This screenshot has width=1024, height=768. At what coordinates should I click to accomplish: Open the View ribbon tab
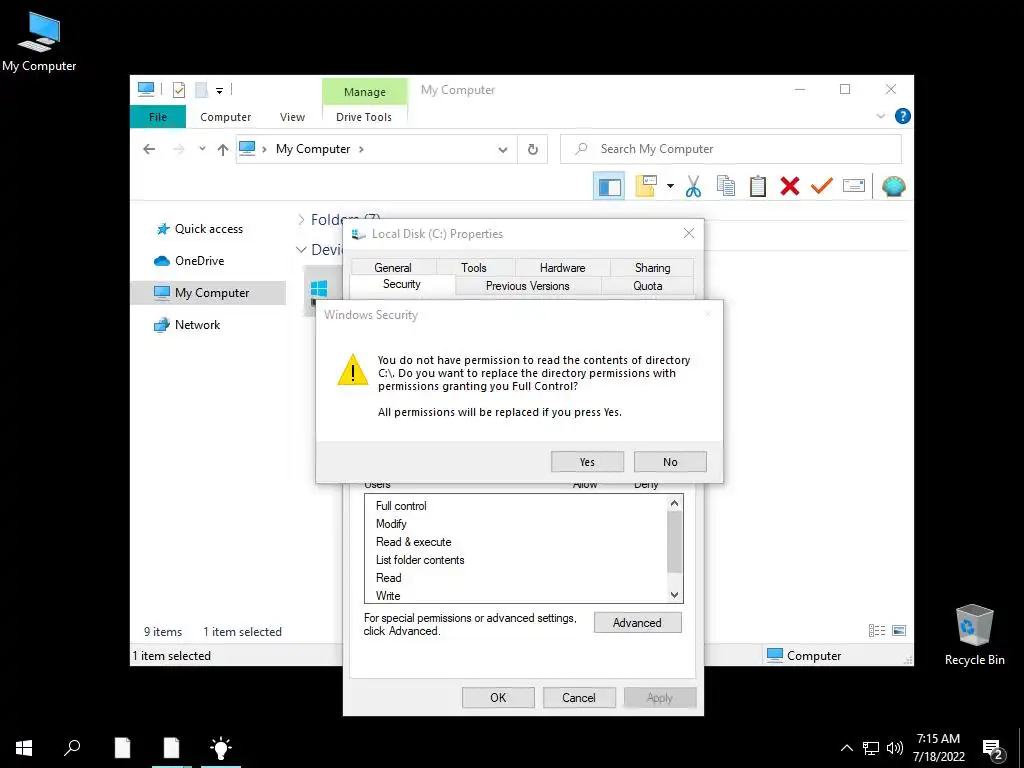point(292,117)
